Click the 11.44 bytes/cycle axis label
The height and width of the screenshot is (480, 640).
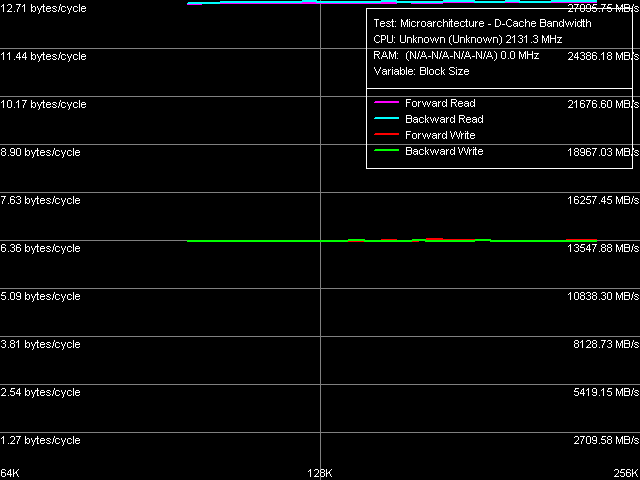tap(43, 56)
